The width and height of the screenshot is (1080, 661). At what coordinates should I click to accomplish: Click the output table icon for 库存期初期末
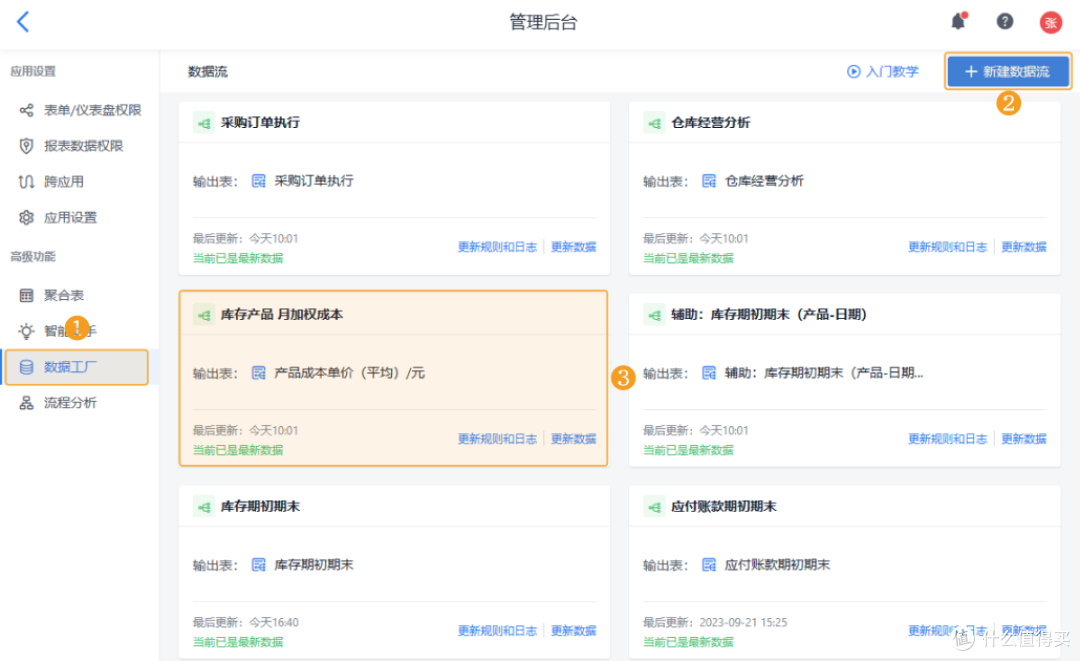tap(258, 565)
